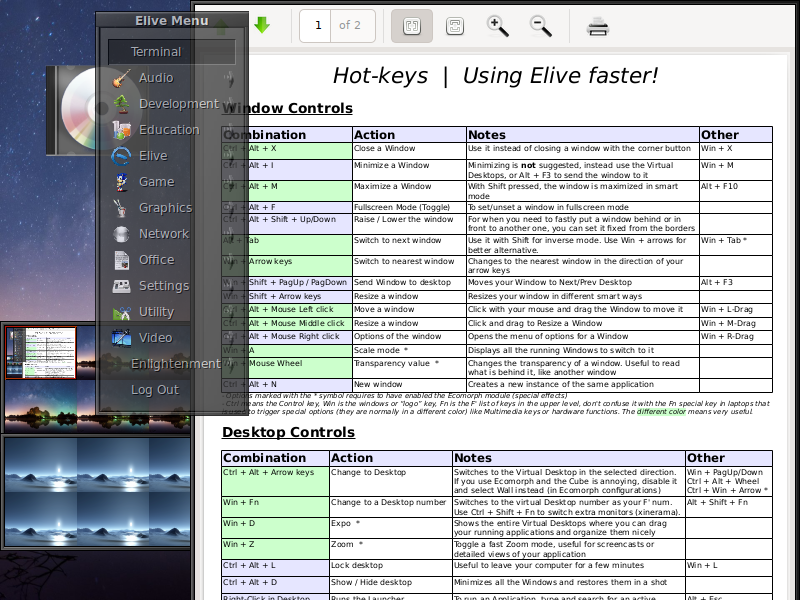Click 'Win + L-Drag' cell
The image size is (800, 600).
(736, 310)
